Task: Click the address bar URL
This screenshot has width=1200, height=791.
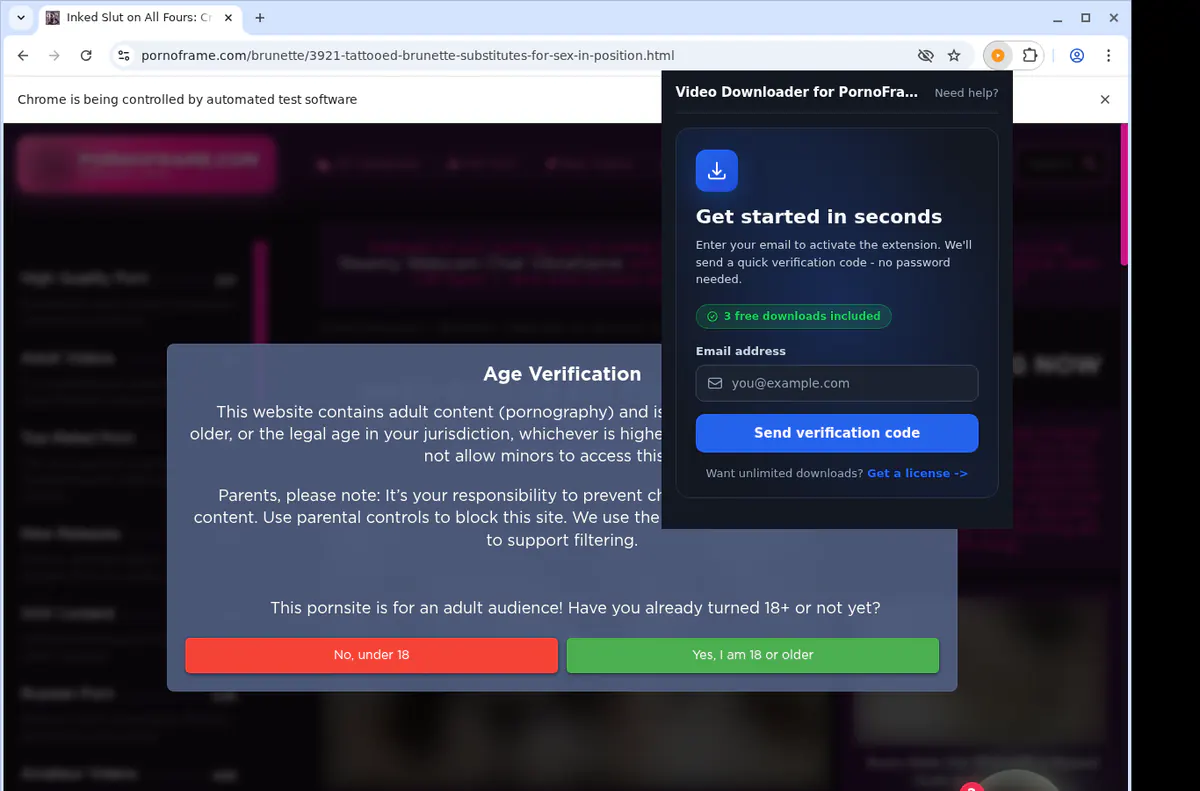Action: 408,56
